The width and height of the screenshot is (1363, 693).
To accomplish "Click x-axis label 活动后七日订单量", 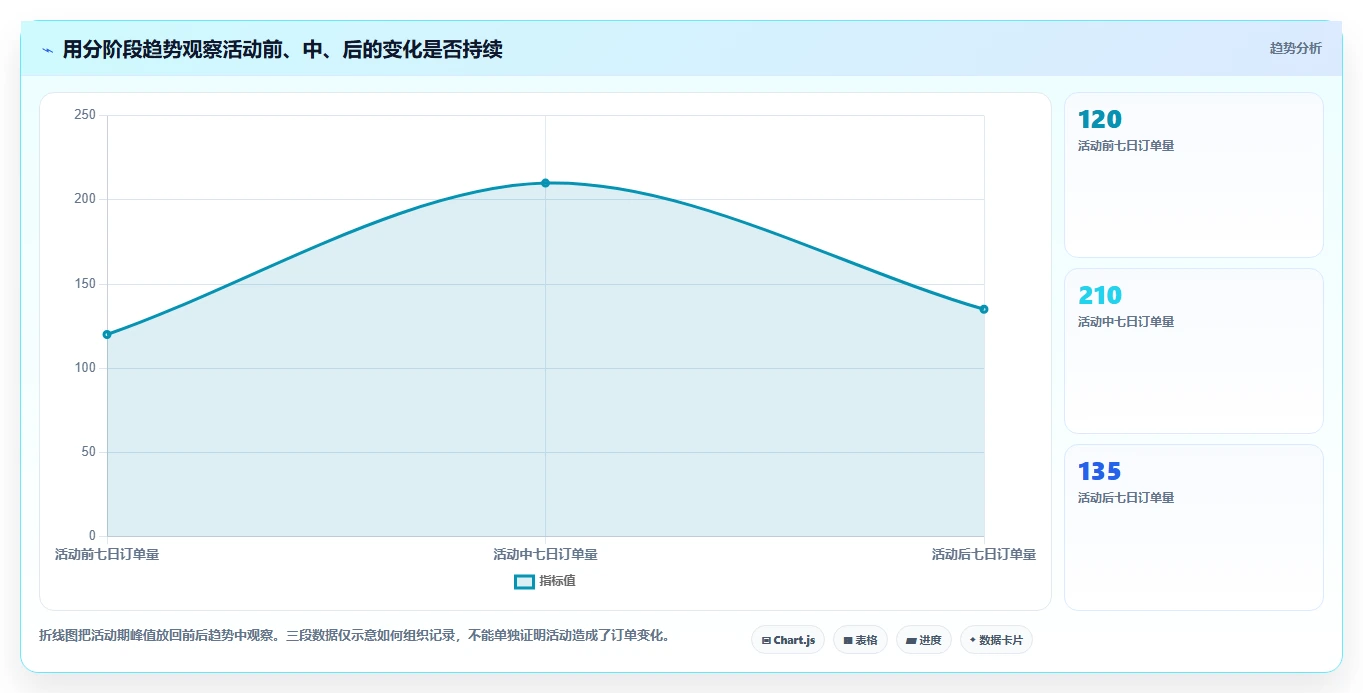I will pyautogui.click(x=984, y=554).
